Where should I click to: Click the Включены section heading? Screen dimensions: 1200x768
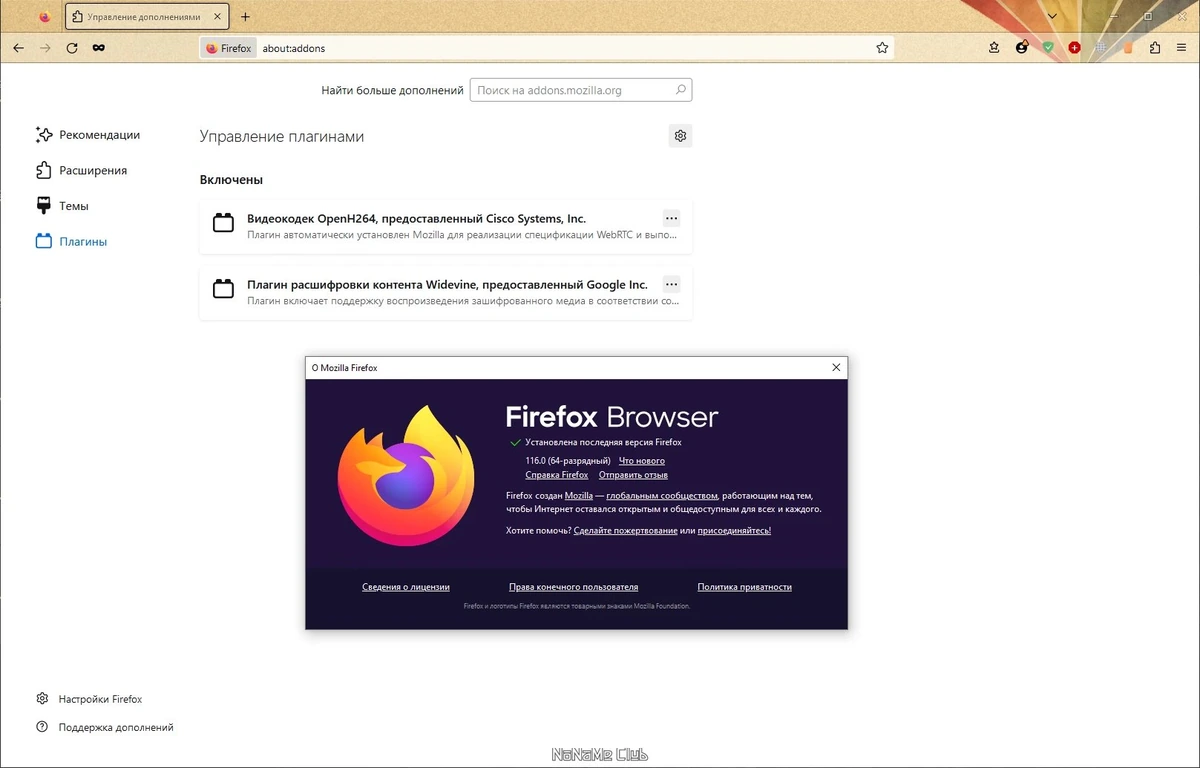[x=231, y=180]
